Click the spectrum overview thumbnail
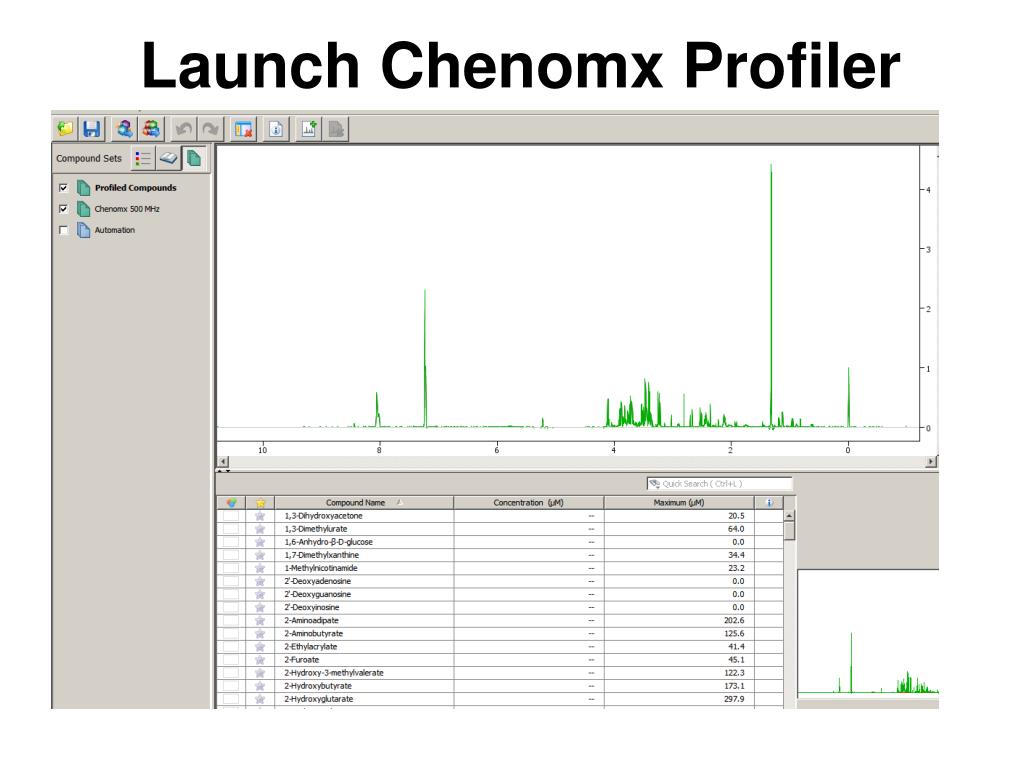The image size is (1024, 768). tap(868, 633)
